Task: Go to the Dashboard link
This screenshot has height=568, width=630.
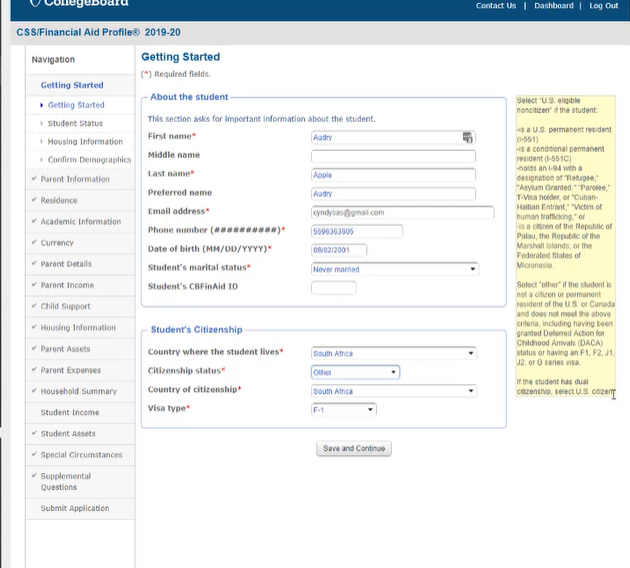Action: (x=553, y=6)
